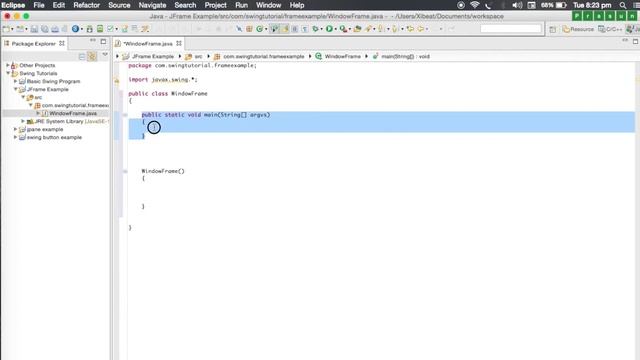The width and height of the screenshot is (640, 360).
Task: Open the Source menu
Action: point(119,5)
